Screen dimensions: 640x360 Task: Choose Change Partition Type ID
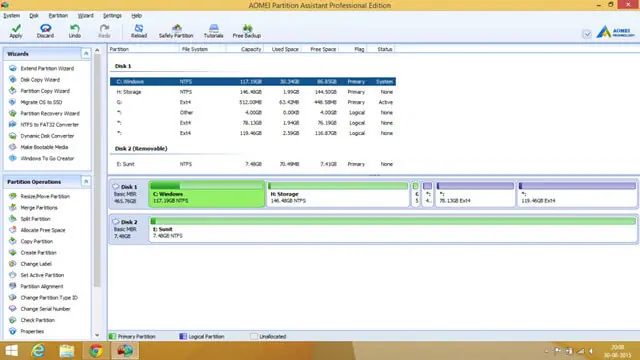point(49,298)
